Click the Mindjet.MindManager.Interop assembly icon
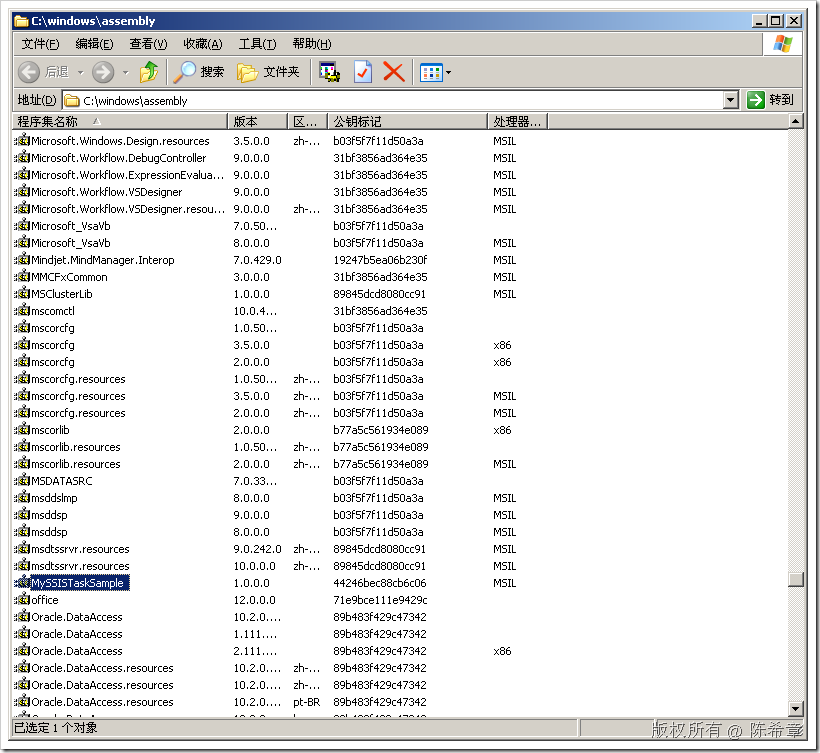The width and height of the screenshot is (820, 753). click(x=22, y=259)
